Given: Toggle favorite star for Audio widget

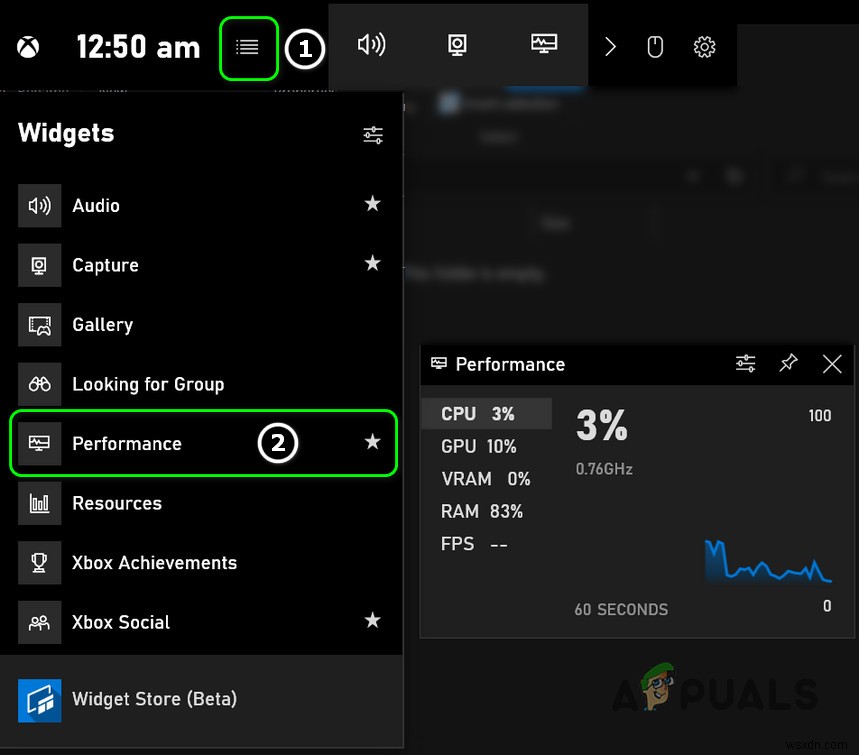Looking at the screenshot, I should pos(372,204).
